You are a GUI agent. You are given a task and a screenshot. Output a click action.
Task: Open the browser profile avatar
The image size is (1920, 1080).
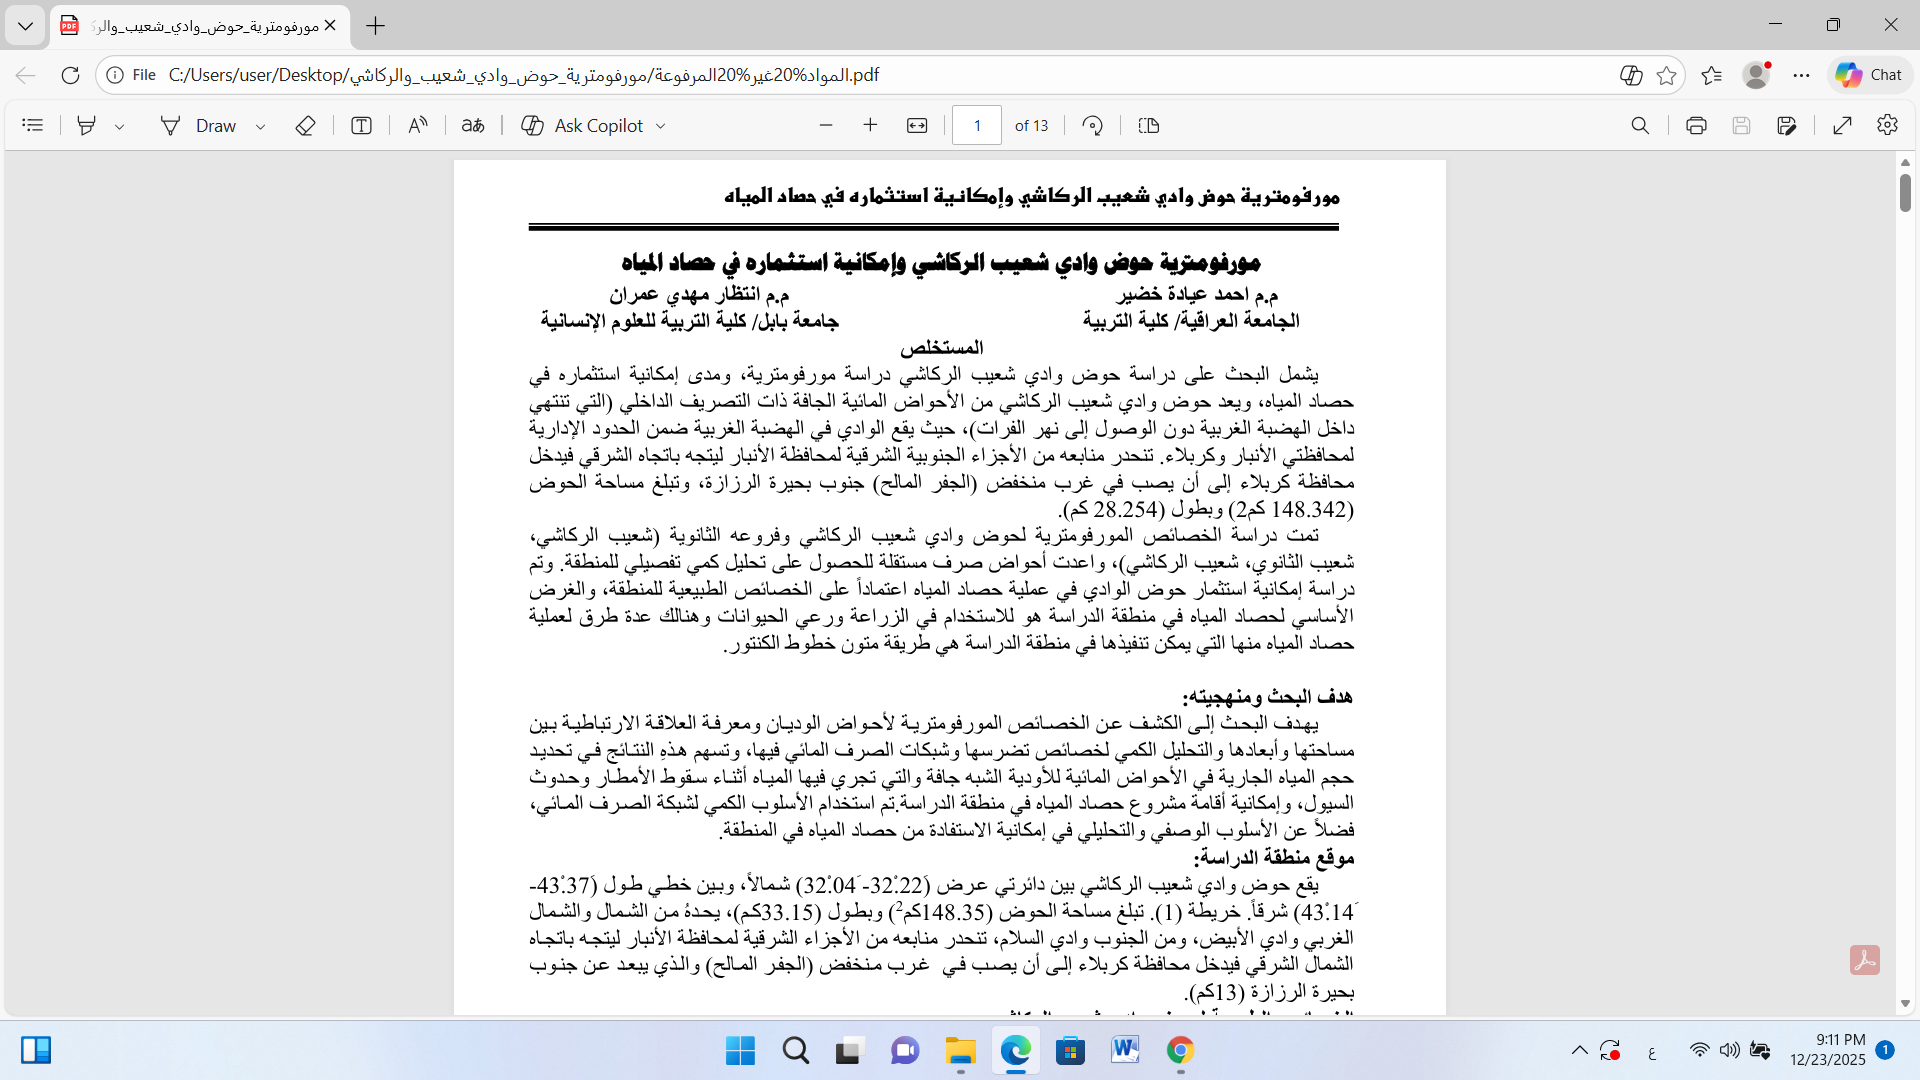[x=1756, y=75]
